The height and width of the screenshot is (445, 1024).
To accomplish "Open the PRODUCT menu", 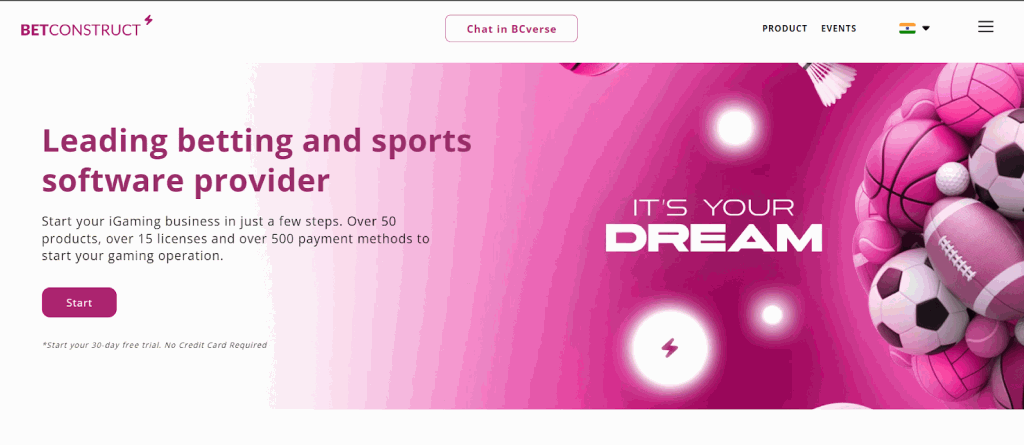I will point(784,28).
